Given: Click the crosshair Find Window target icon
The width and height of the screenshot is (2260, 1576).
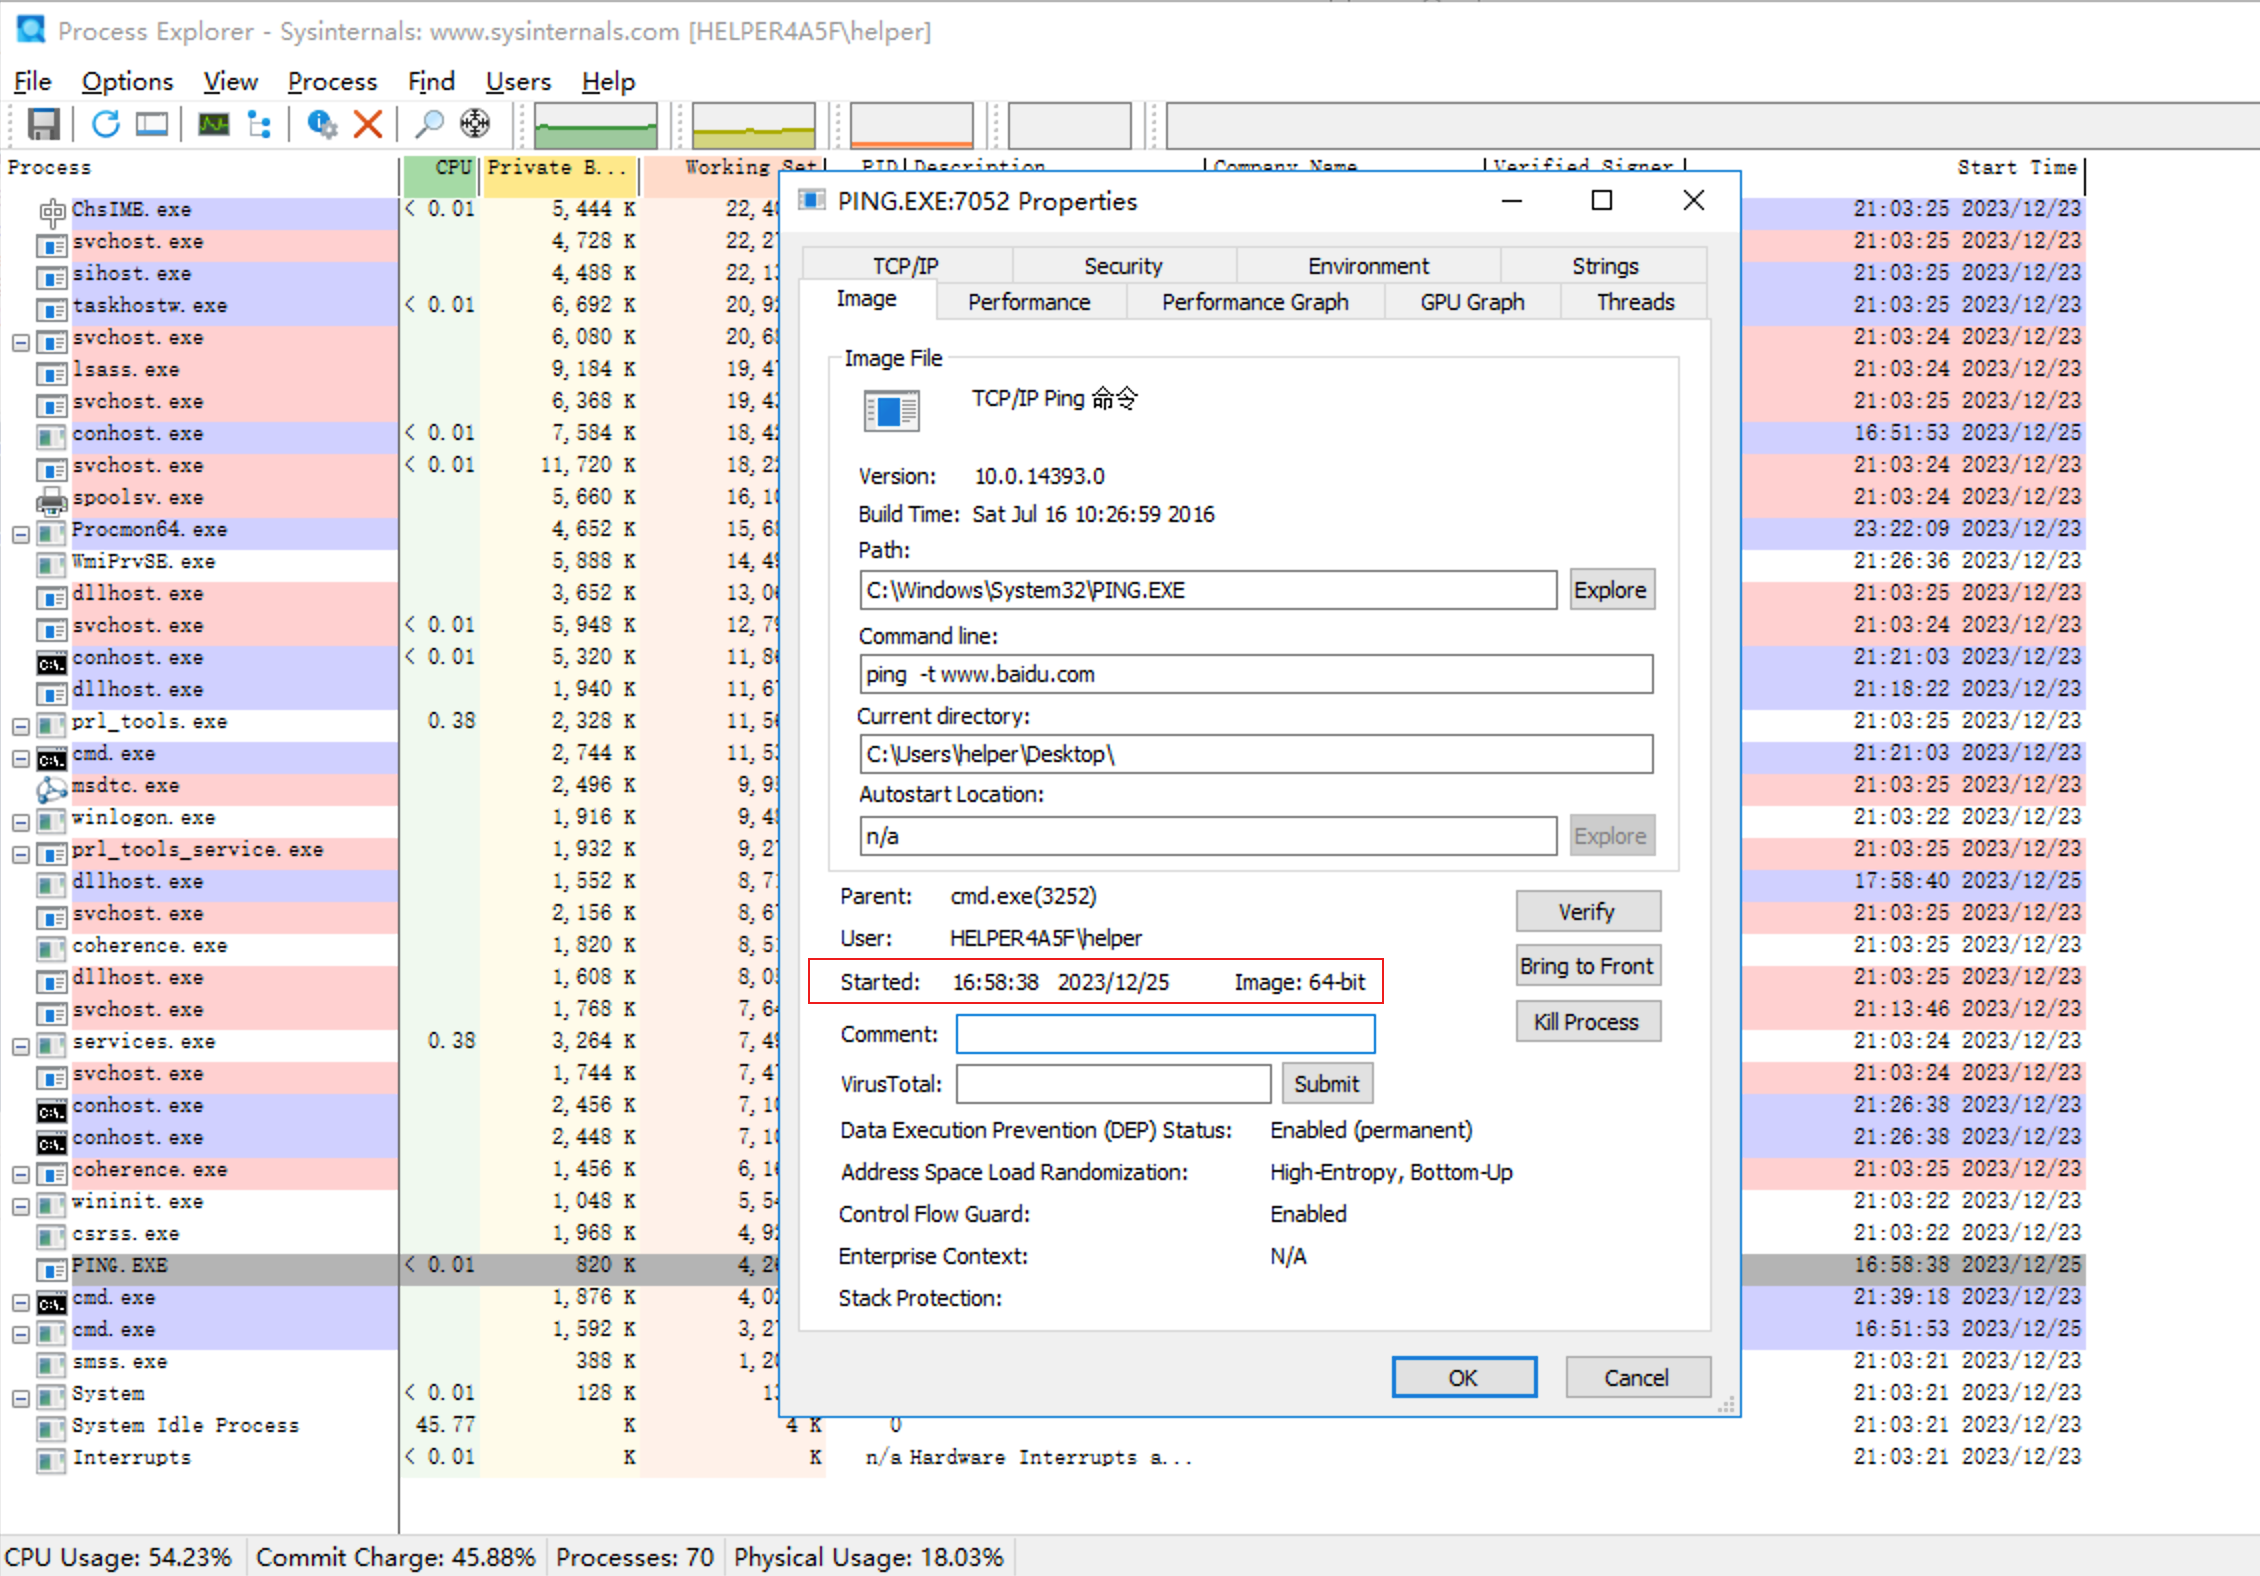Looking at the screenshot, I should [x=475, y=124].
